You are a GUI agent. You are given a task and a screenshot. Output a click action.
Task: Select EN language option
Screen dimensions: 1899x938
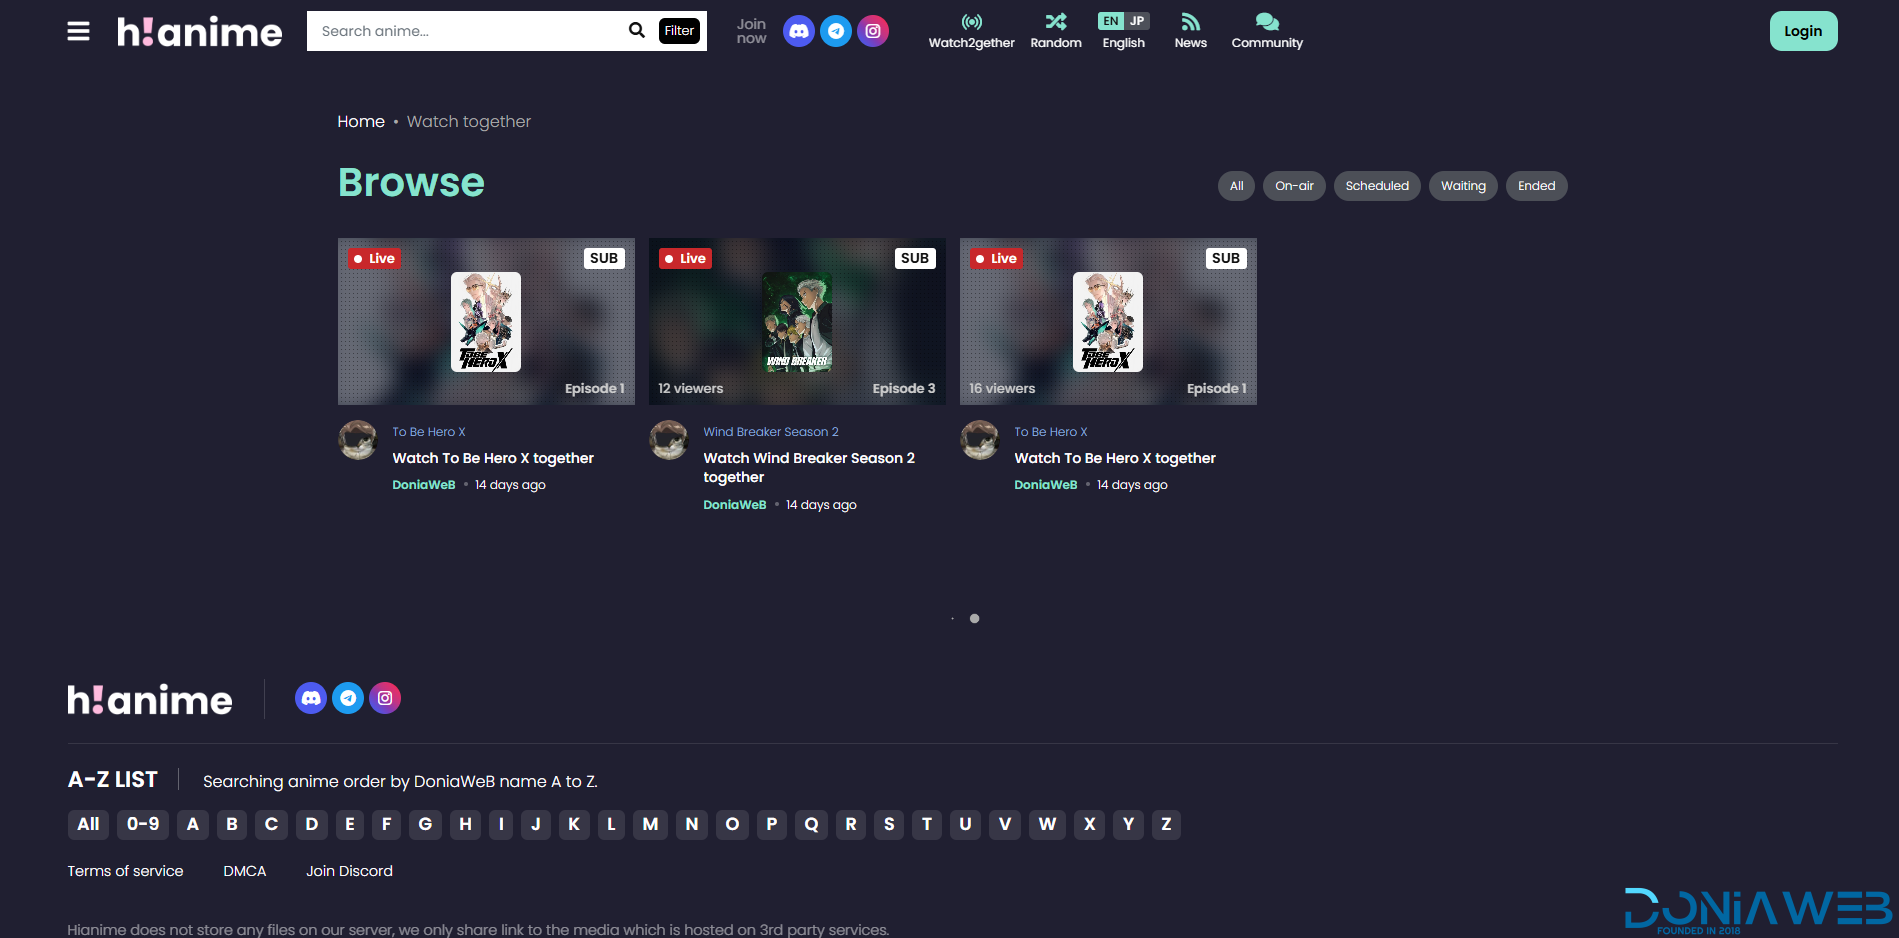click(x=1111, y=21)
